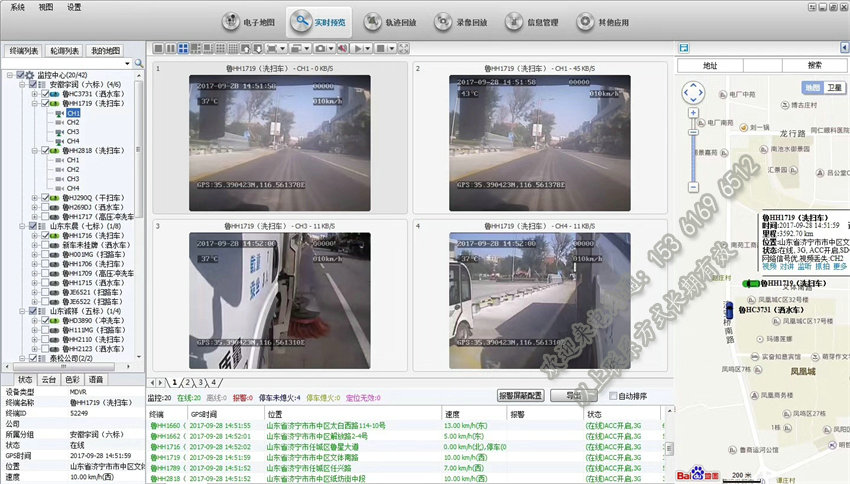Toggle the muted speaker audio icon

343,48
